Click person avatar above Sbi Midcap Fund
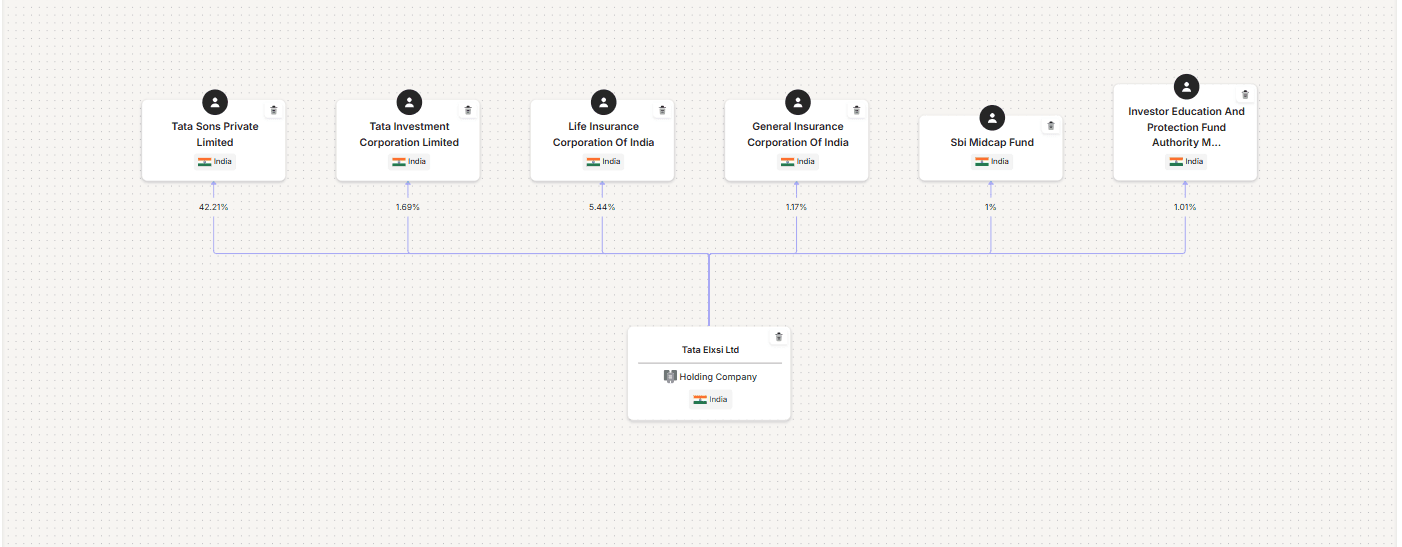1402x547 pixels. 991,118
